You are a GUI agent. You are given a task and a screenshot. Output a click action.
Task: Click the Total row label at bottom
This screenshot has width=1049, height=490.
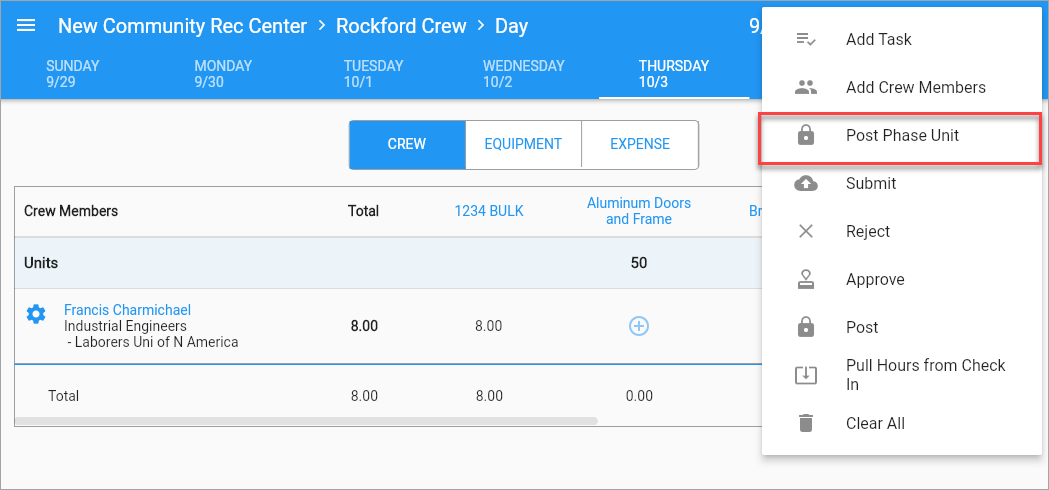point(64,396)
